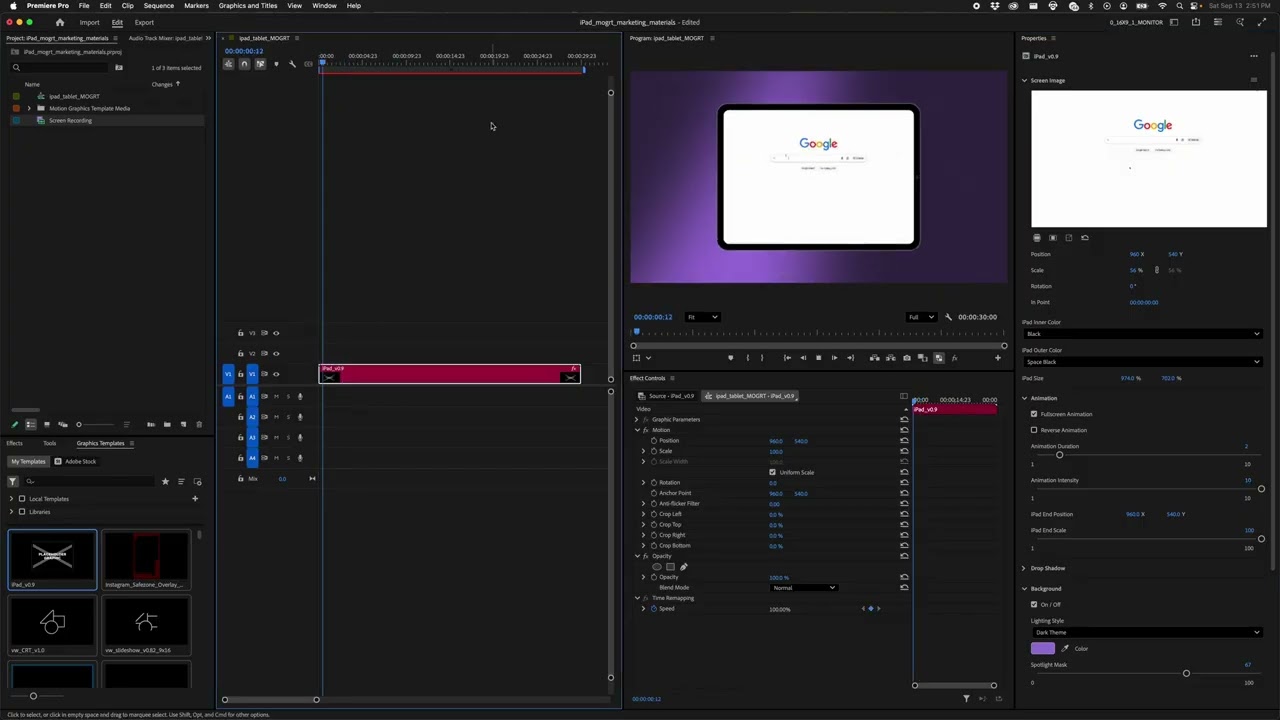Switch to Tools tab
The width and height of the screenshot is (1280, 720).
[x=49, y=443]
